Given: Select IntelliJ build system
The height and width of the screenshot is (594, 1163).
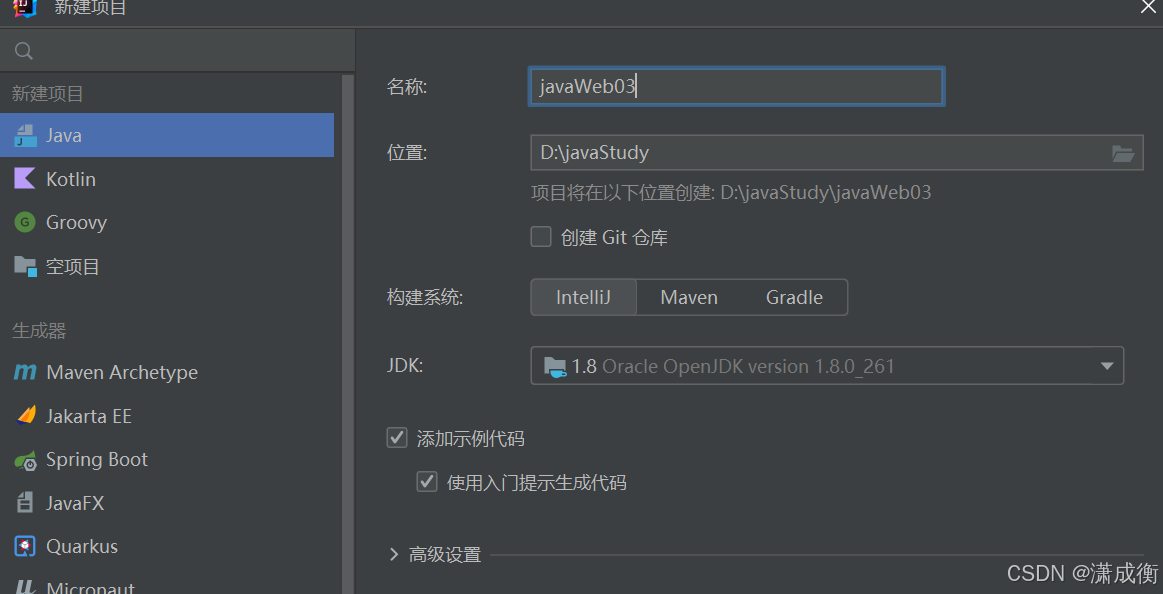Looking at the screenshot, I should click(x=583, y=297).
